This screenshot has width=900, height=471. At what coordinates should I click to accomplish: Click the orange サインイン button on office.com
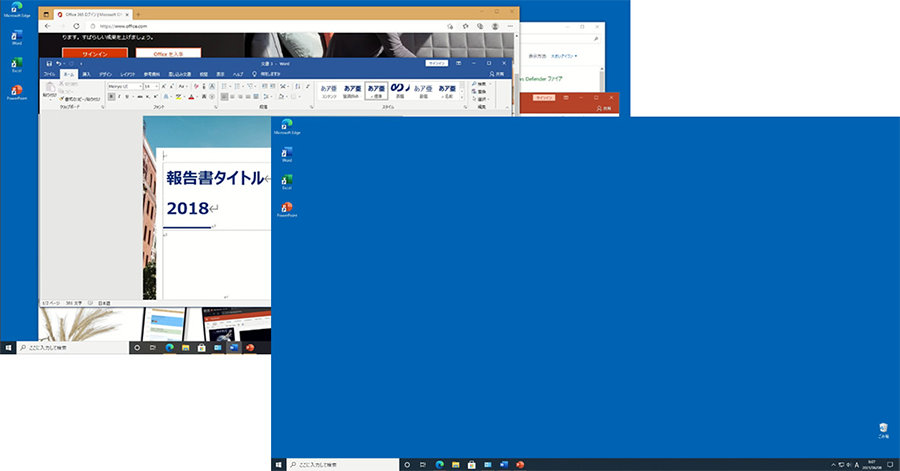click(x=95, y=54)
